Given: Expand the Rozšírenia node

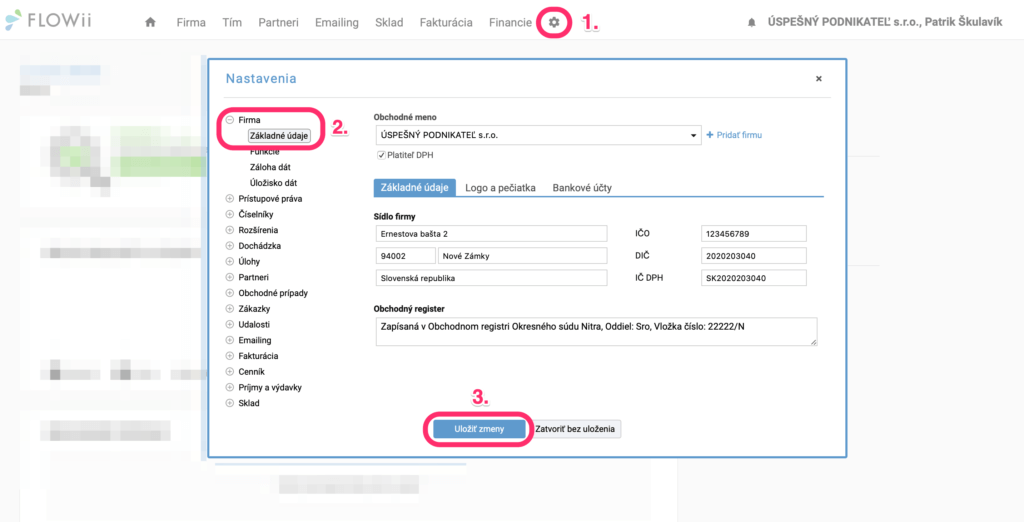Looking at the screenshot, I should pos(230,230).
